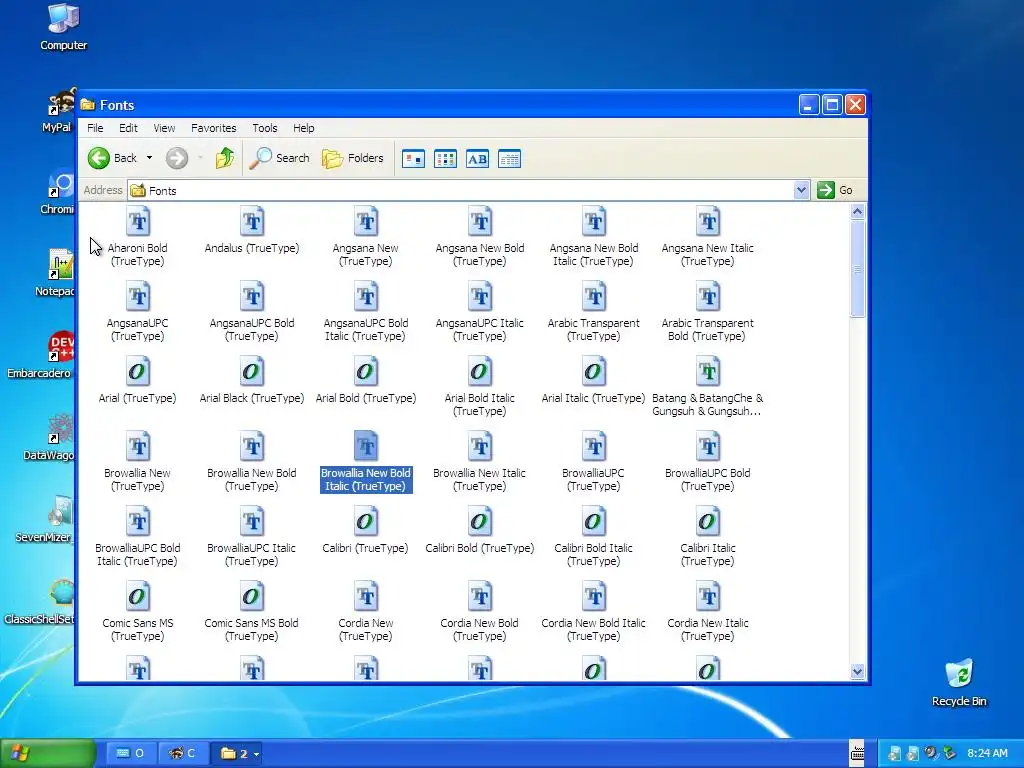Viewport: 1024px width, 768px height.
Task: Open the File menu
Action: pyautogui.click(x=95, y=128)
